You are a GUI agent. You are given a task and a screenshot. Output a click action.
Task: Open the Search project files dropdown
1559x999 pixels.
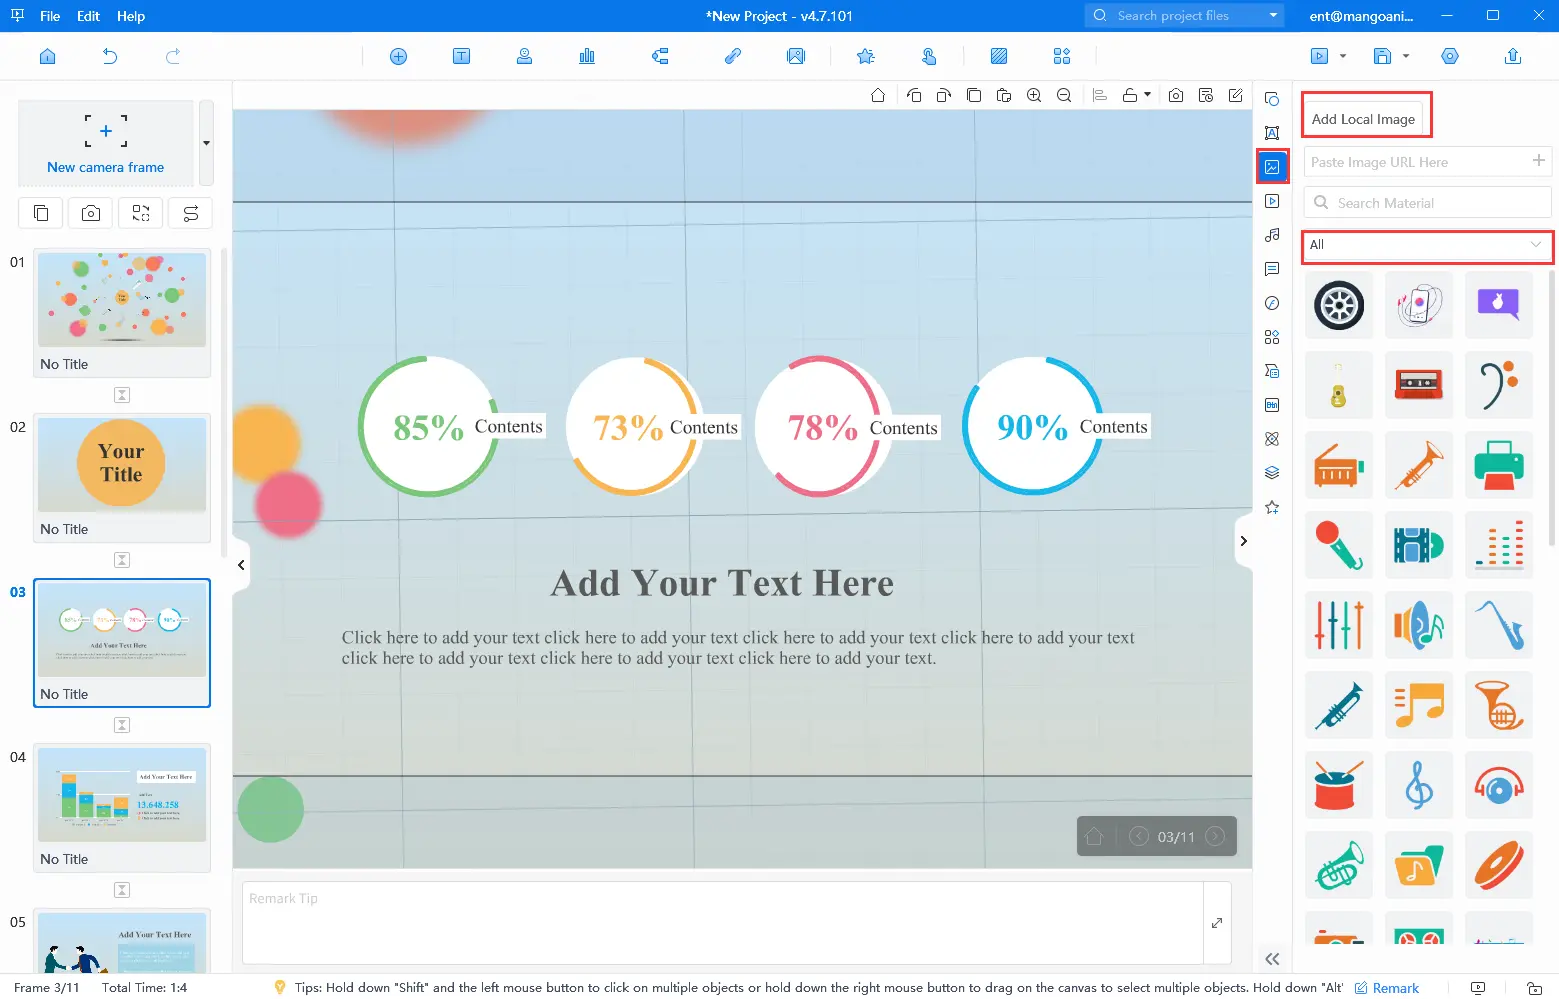(1273, 16)
